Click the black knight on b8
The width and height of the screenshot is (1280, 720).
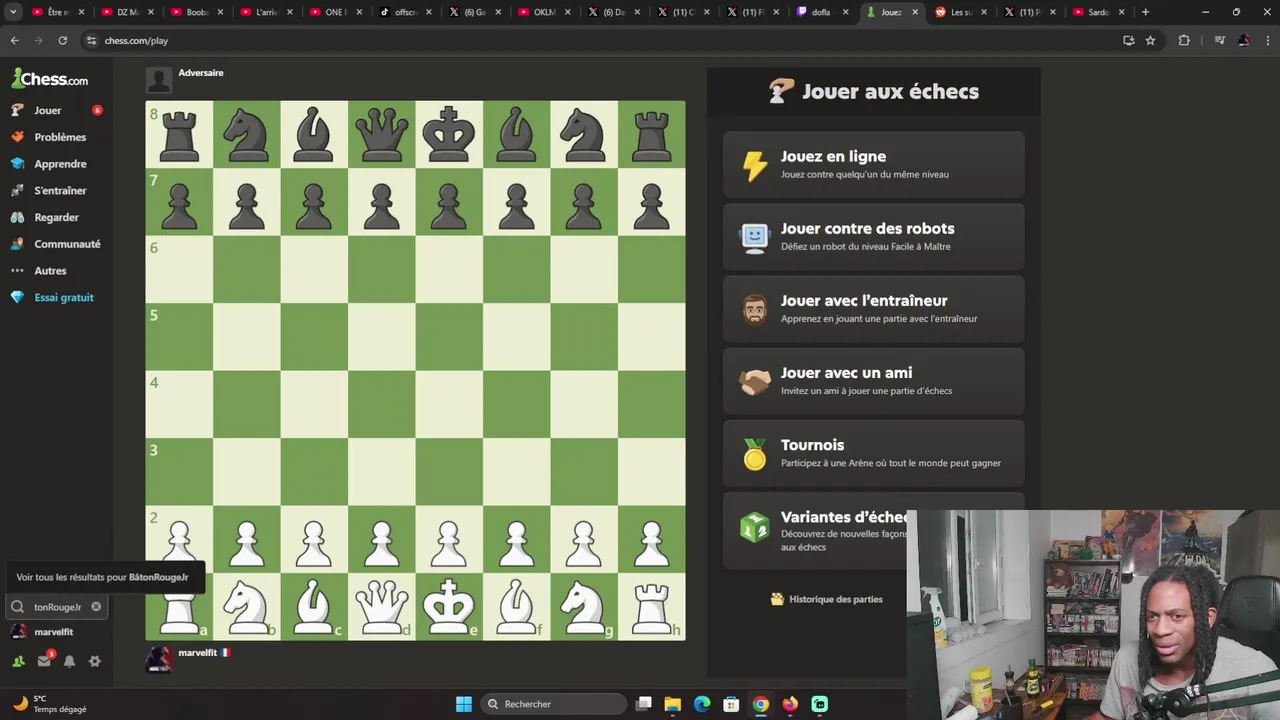pyautogui.click(x=246, y=134)
